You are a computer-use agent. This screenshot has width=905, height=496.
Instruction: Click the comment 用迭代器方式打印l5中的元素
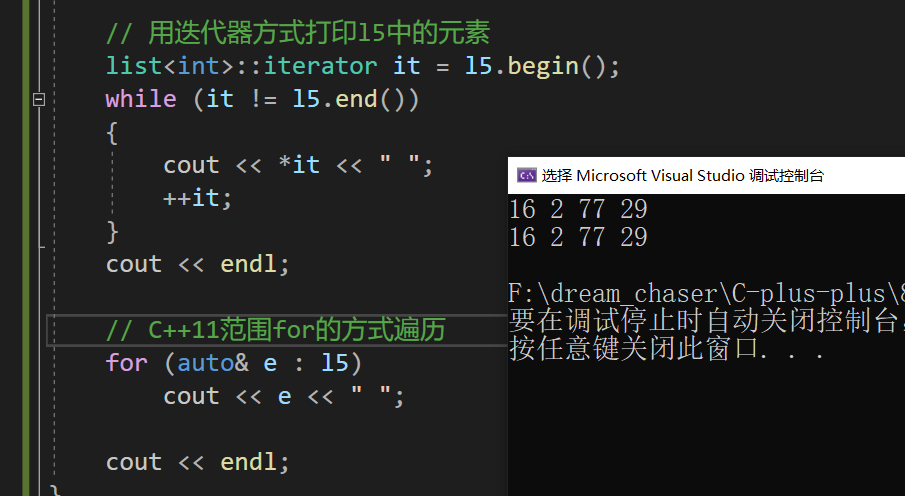[x=298, y=32]
